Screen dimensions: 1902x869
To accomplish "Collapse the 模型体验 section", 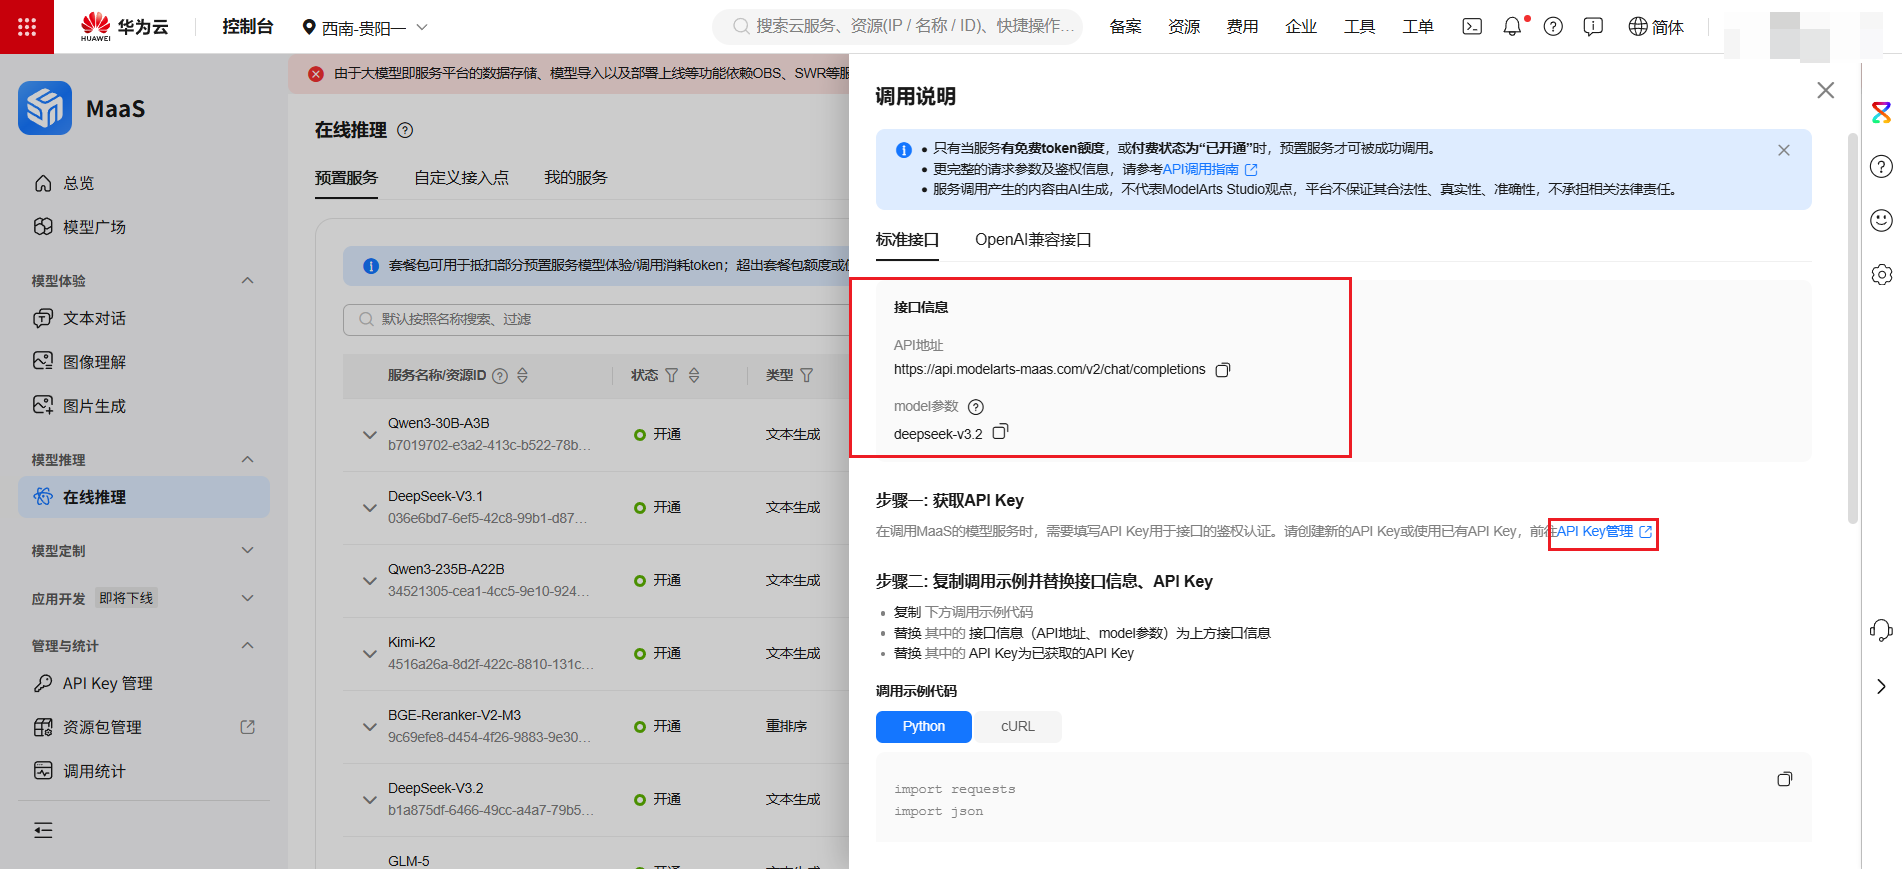I will click(x=248, y=280).
